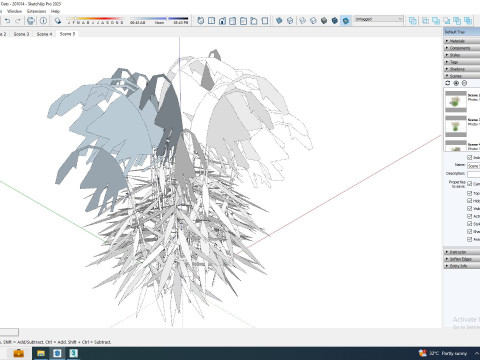Toggle checkbox beginning with 'Top'
Viewport: 480px width, 360px height.
click(x=470, y=193)
